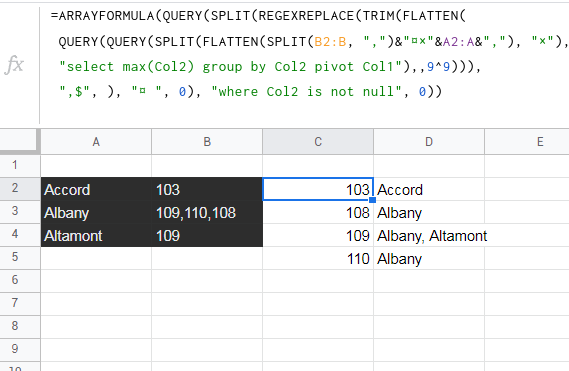
Task: Select row 6 header
Action: pos(20,281)
